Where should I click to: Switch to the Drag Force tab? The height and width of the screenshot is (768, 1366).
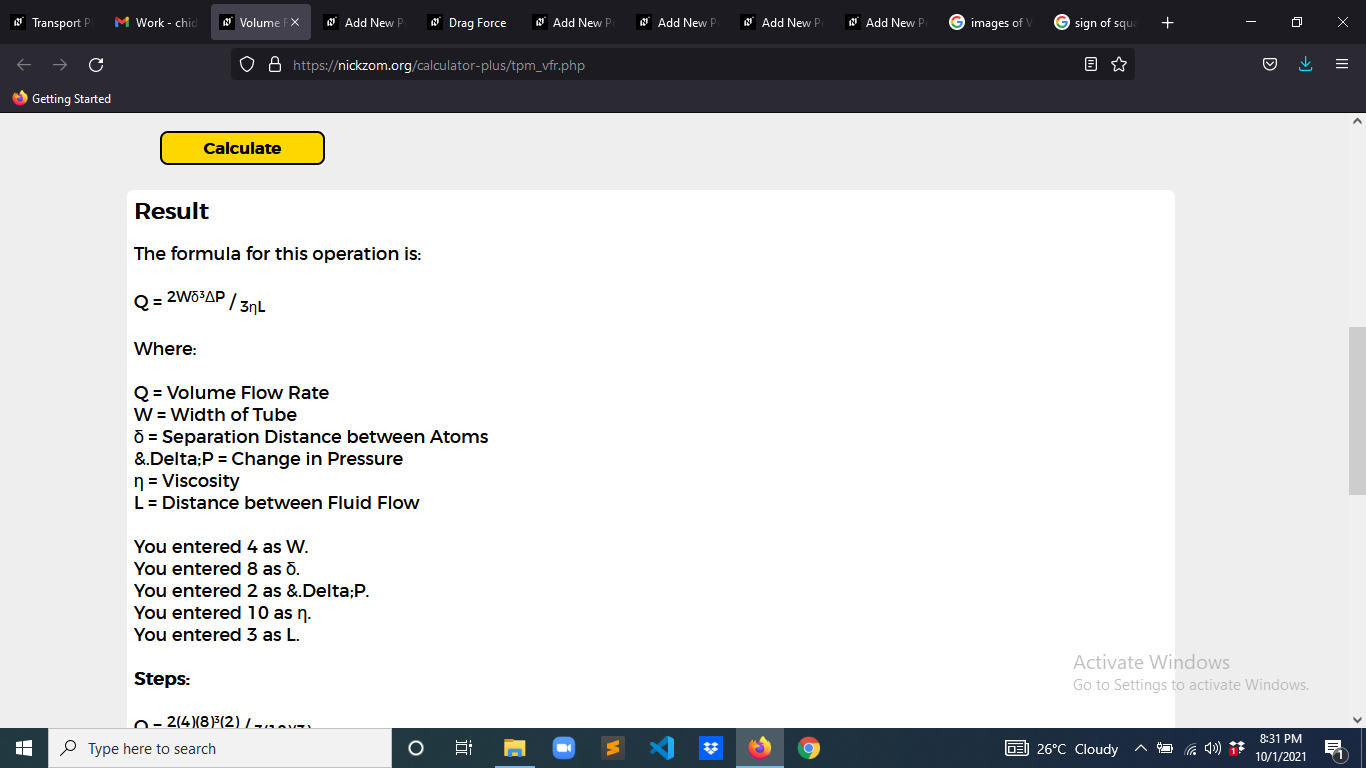click(x=467, y=22)
